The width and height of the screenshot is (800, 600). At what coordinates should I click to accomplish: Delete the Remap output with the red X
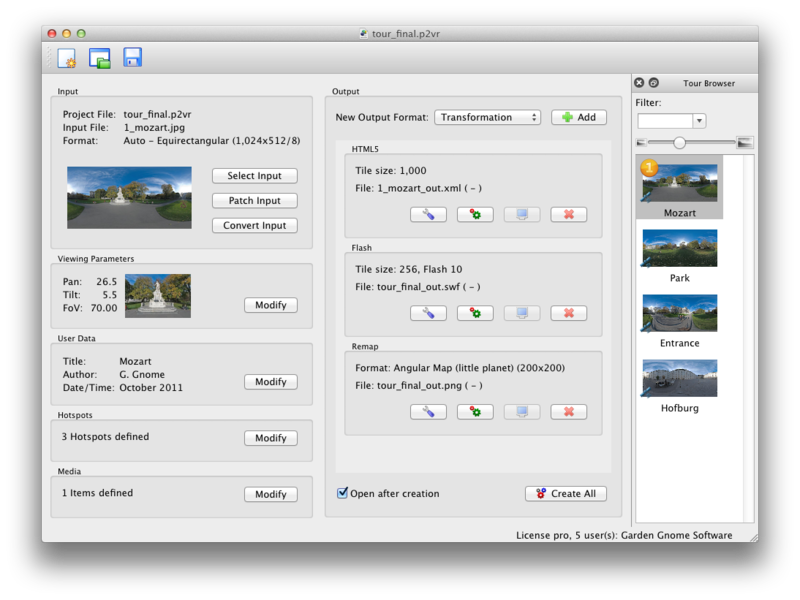(x=568, y=412)
